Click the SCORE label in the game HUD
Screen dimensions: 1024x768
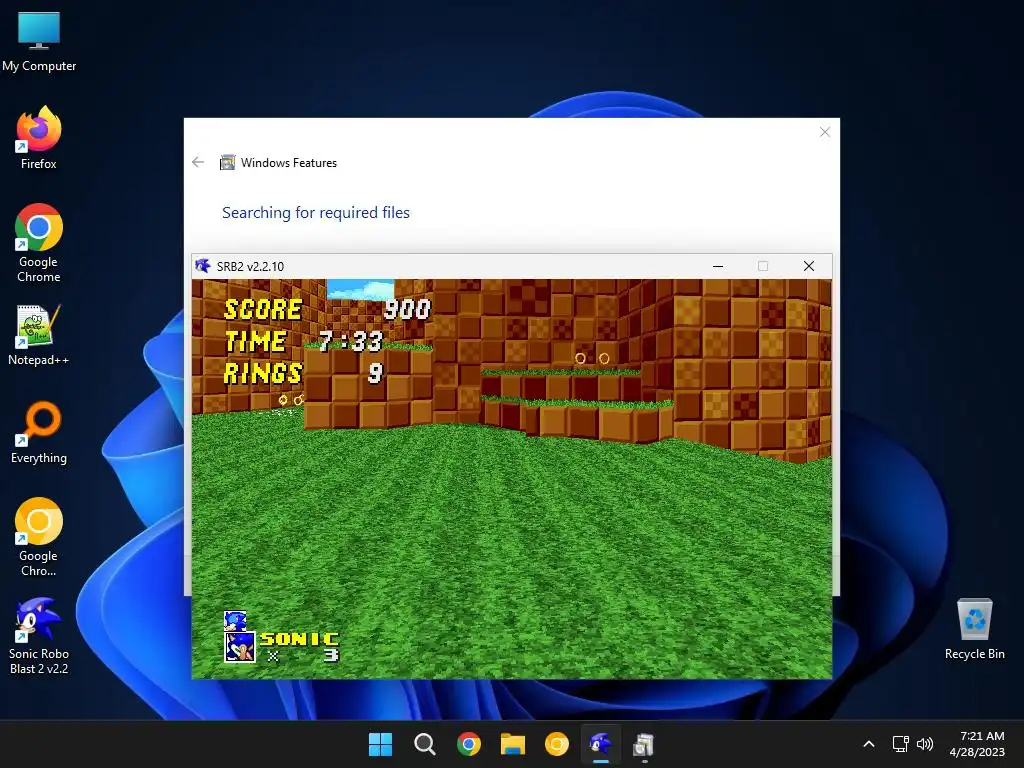[x=263, y=309]
